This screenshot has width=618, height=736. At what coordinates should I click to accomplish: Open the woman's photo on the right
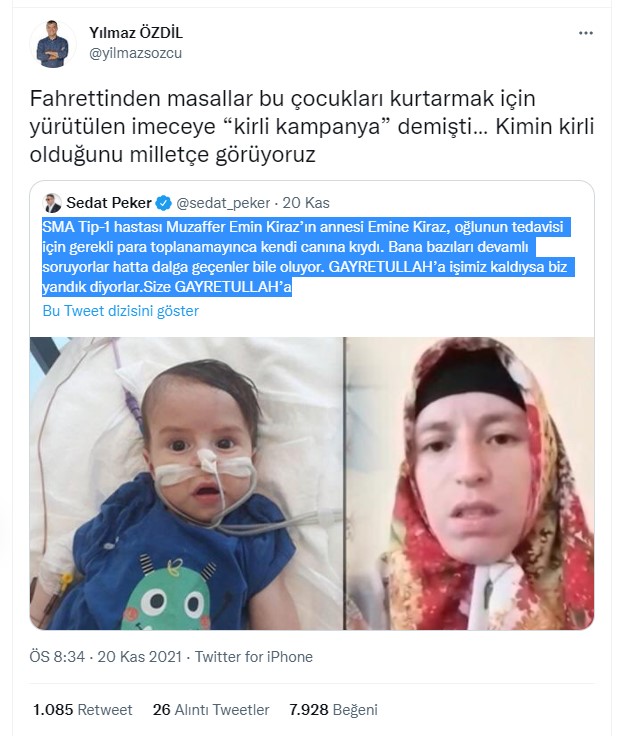point(470,483)
